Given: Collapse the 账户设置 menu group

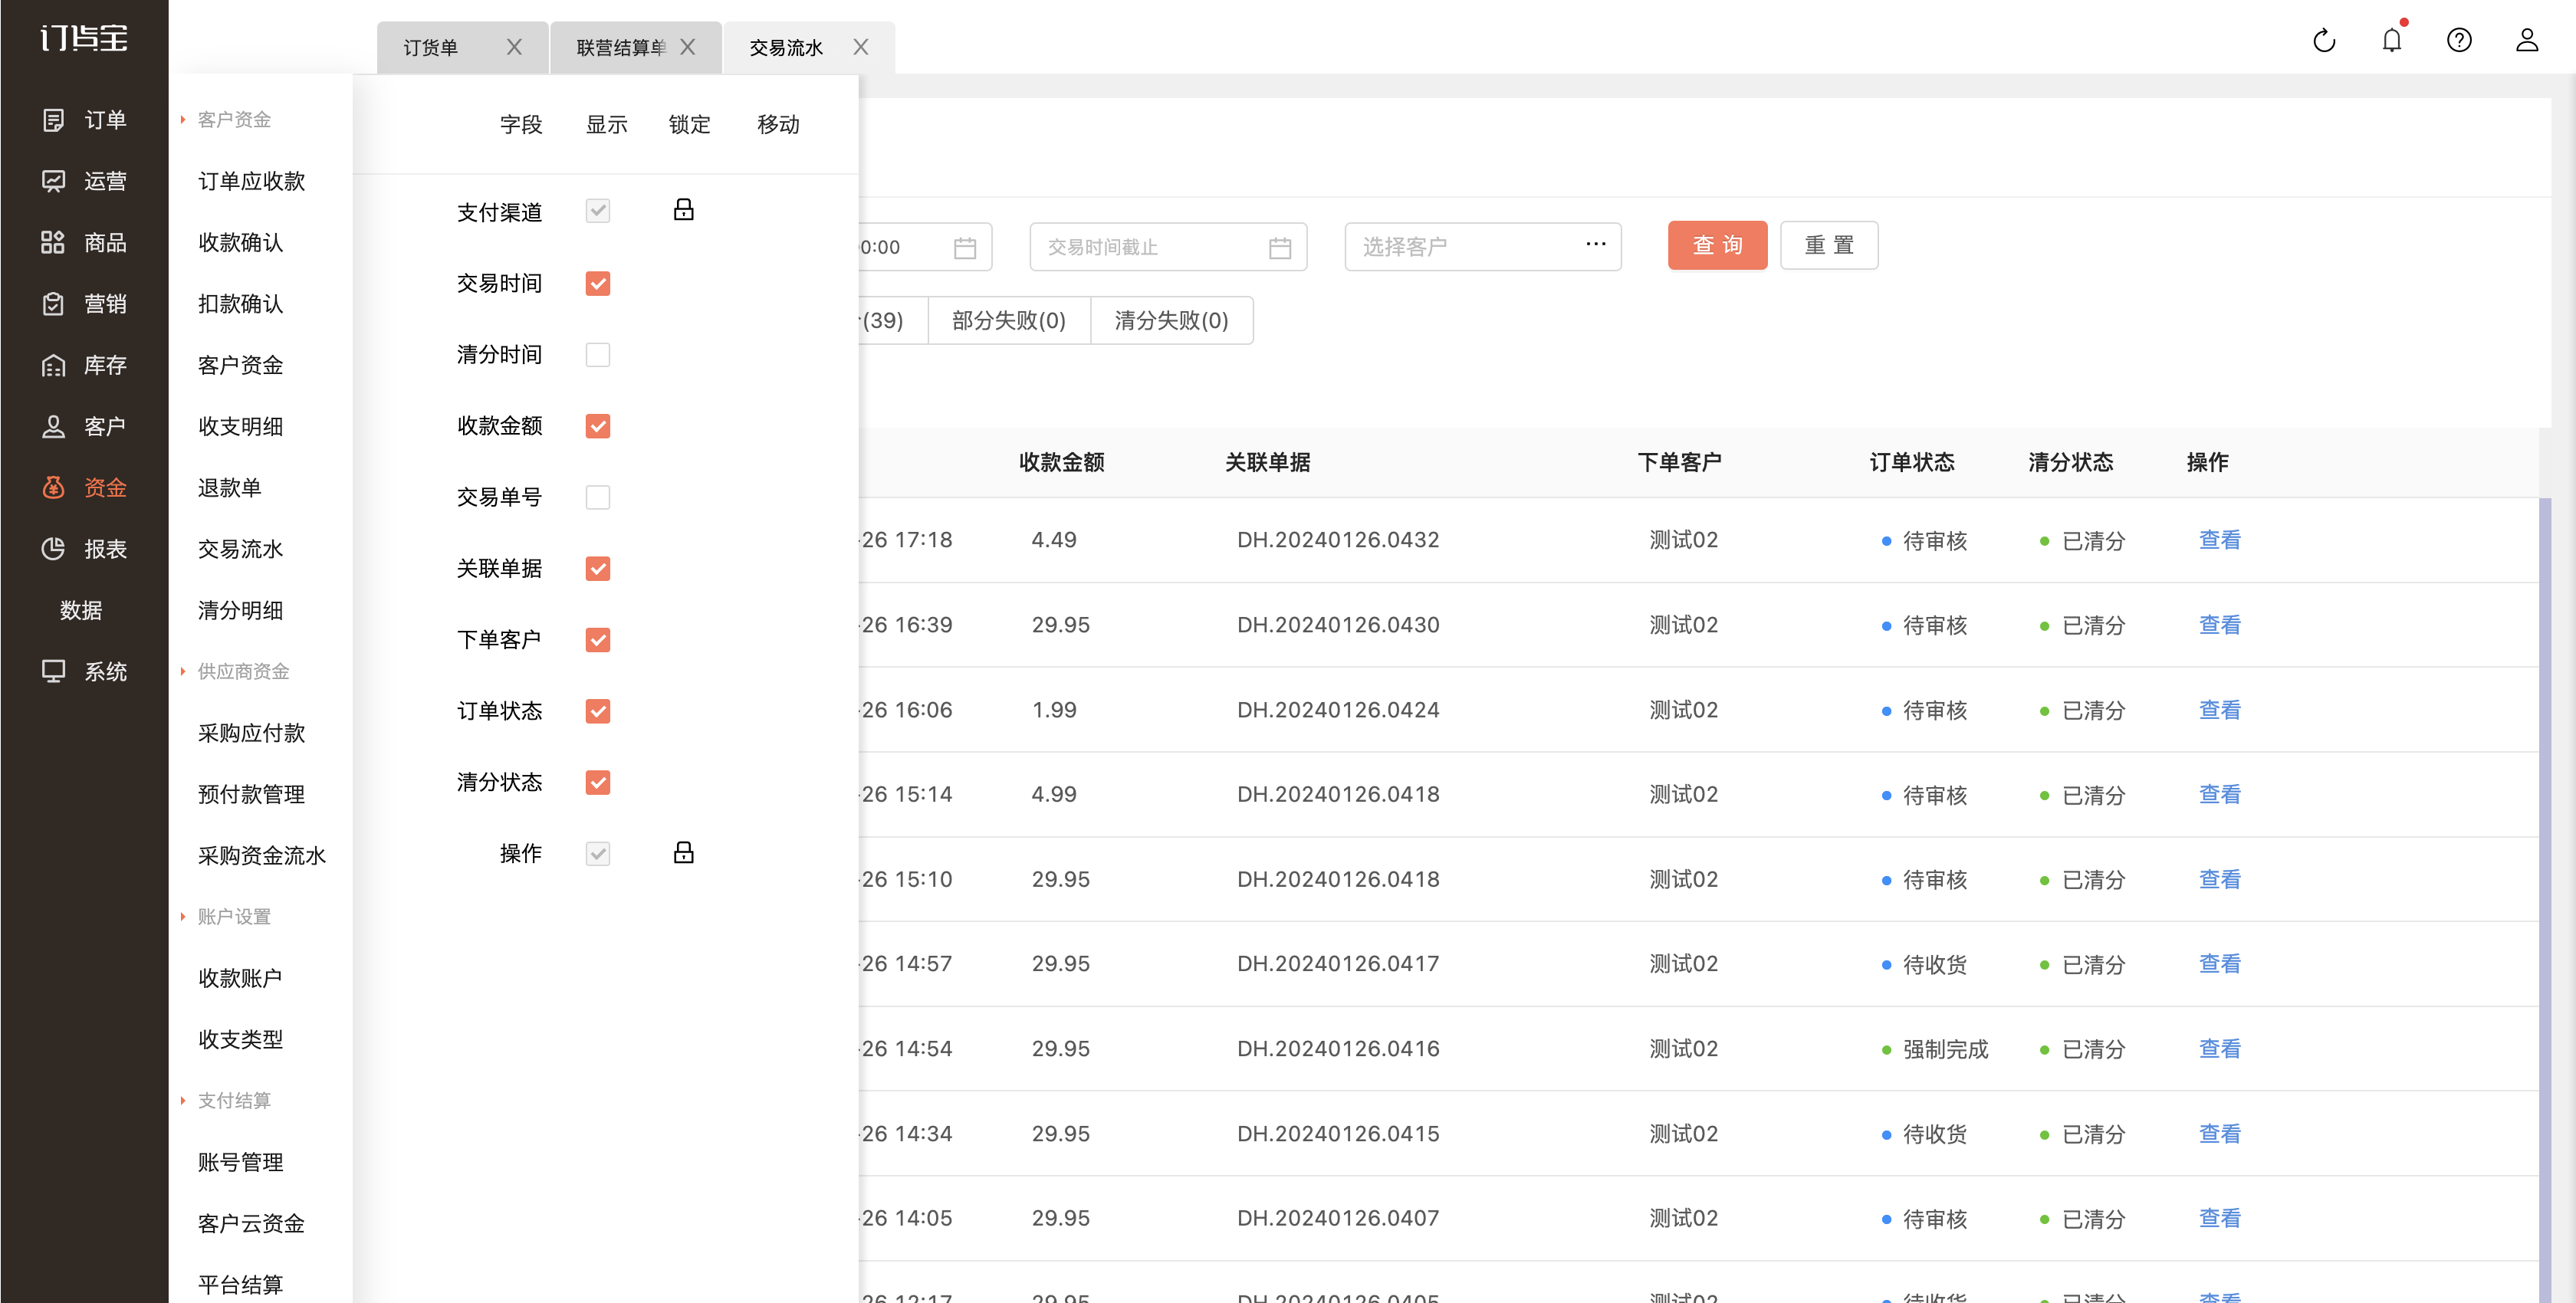Looking at the screenshot, I should click(x=233, y=916).
